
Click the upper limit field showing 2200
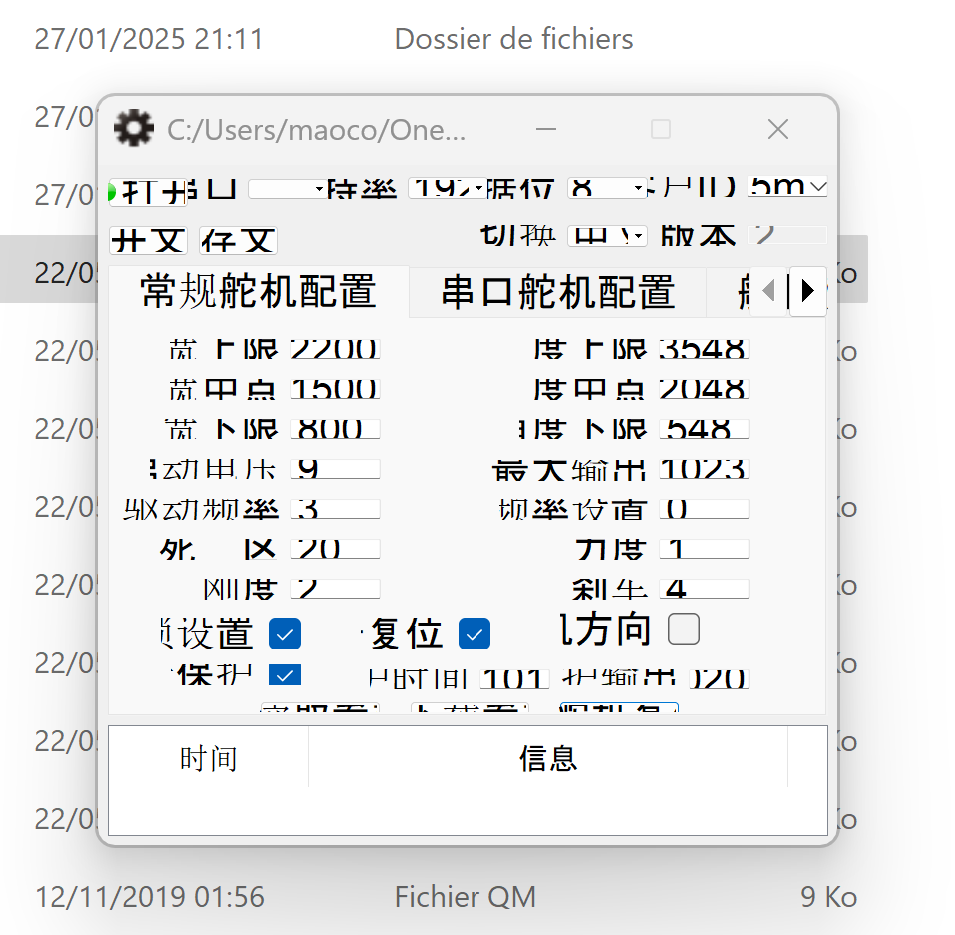coord(335,349)
